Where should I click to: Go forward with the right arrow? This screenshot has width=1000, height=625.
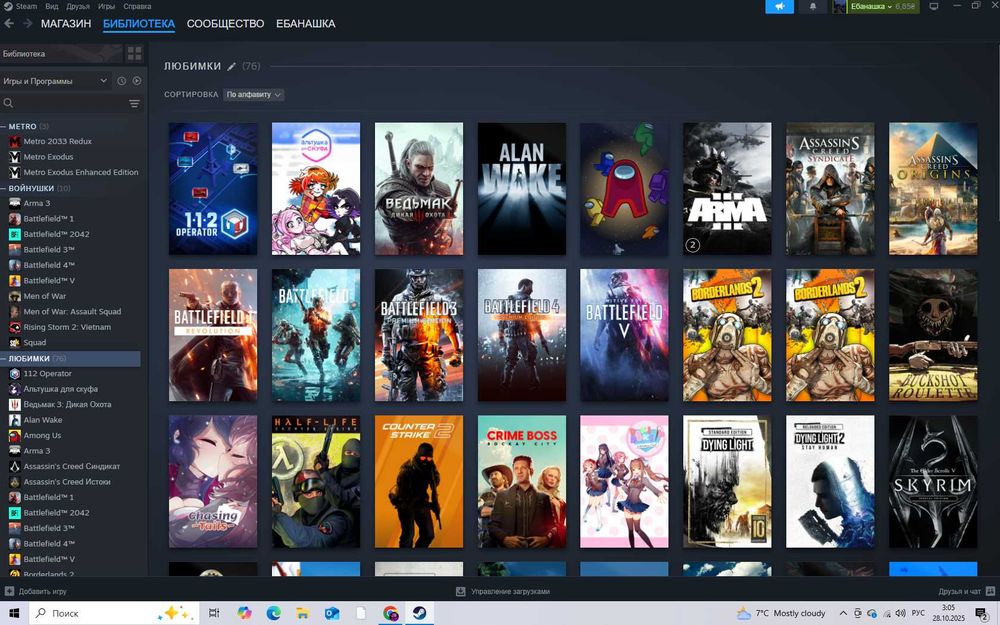tap(27, 24)
